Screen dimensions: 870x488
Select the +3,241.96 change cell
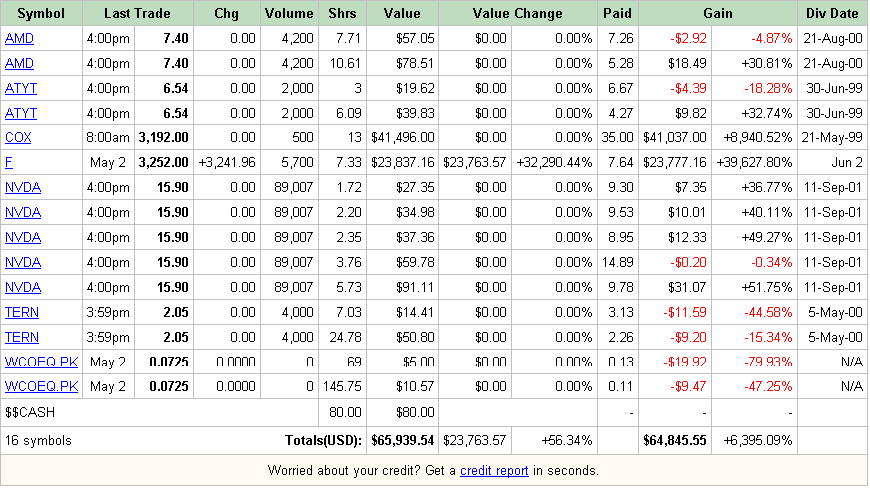[x=227, y=162]
